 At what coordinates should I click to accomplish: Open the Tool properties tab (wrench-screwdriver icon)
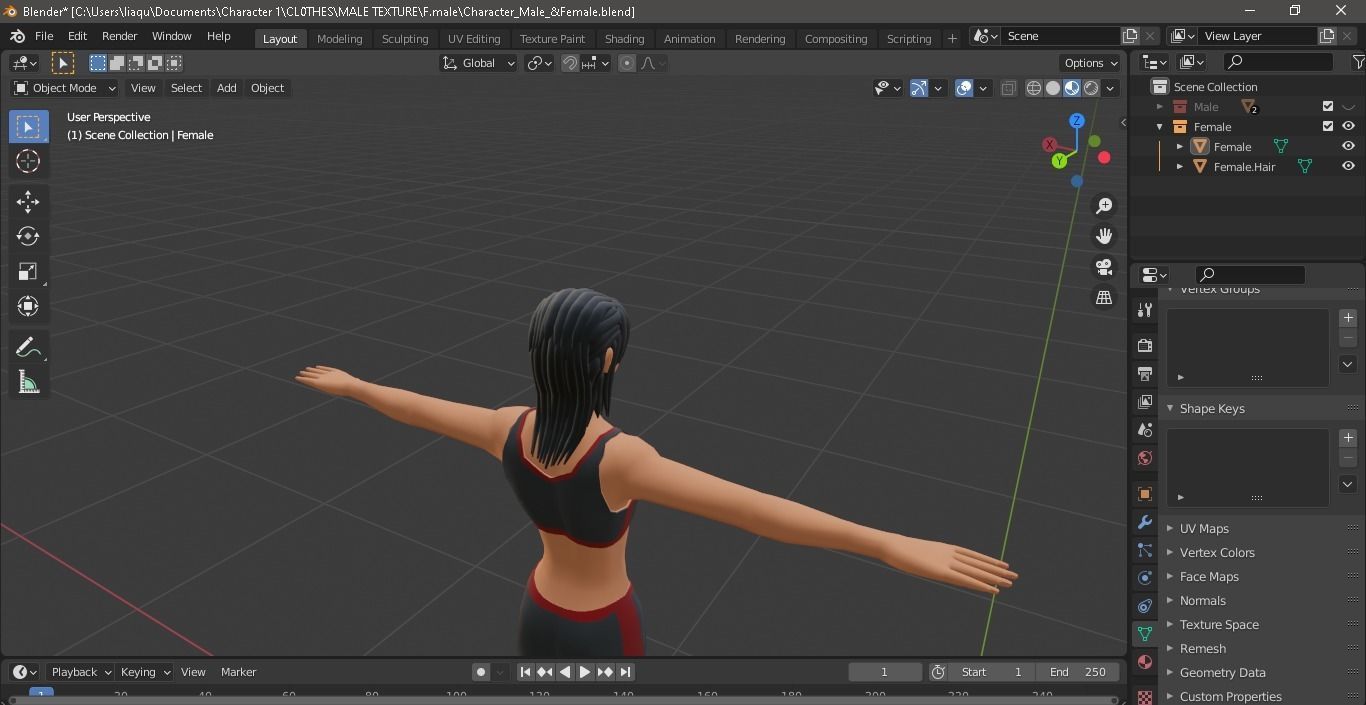[x=1145, y=310]
